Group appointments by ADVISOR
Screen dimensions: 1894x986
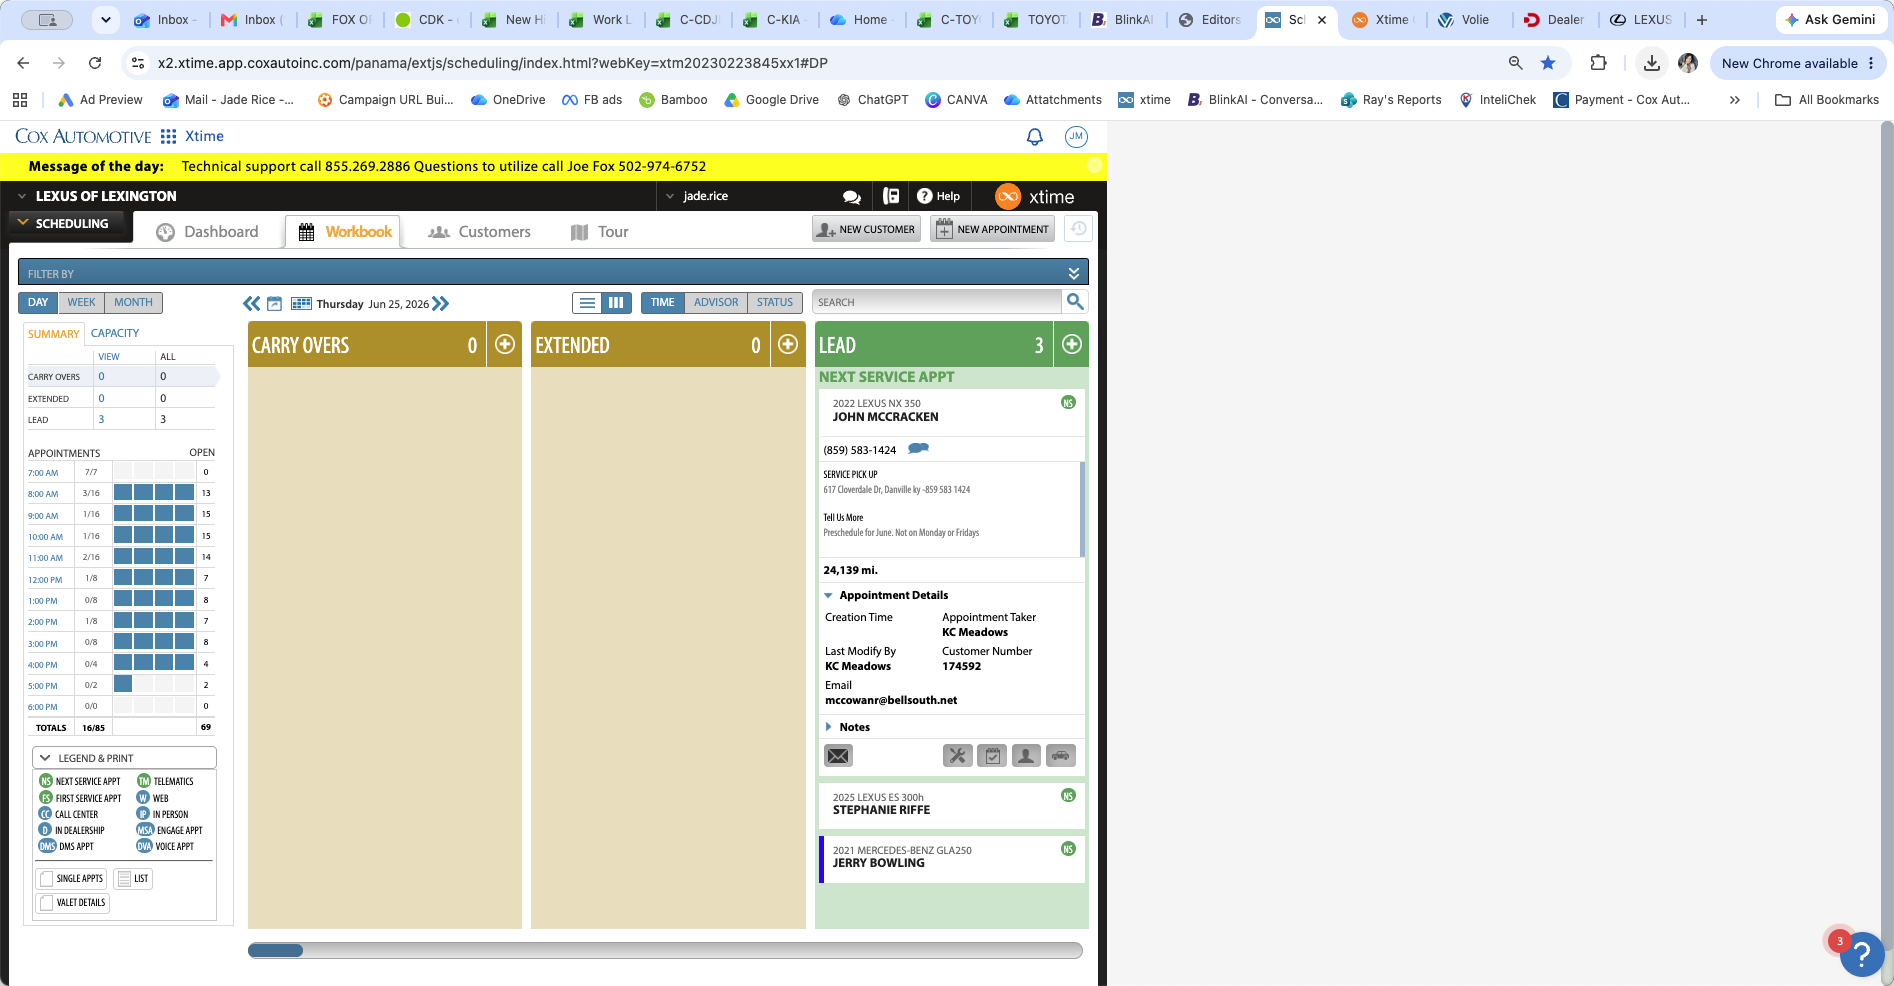coord(716,302)
